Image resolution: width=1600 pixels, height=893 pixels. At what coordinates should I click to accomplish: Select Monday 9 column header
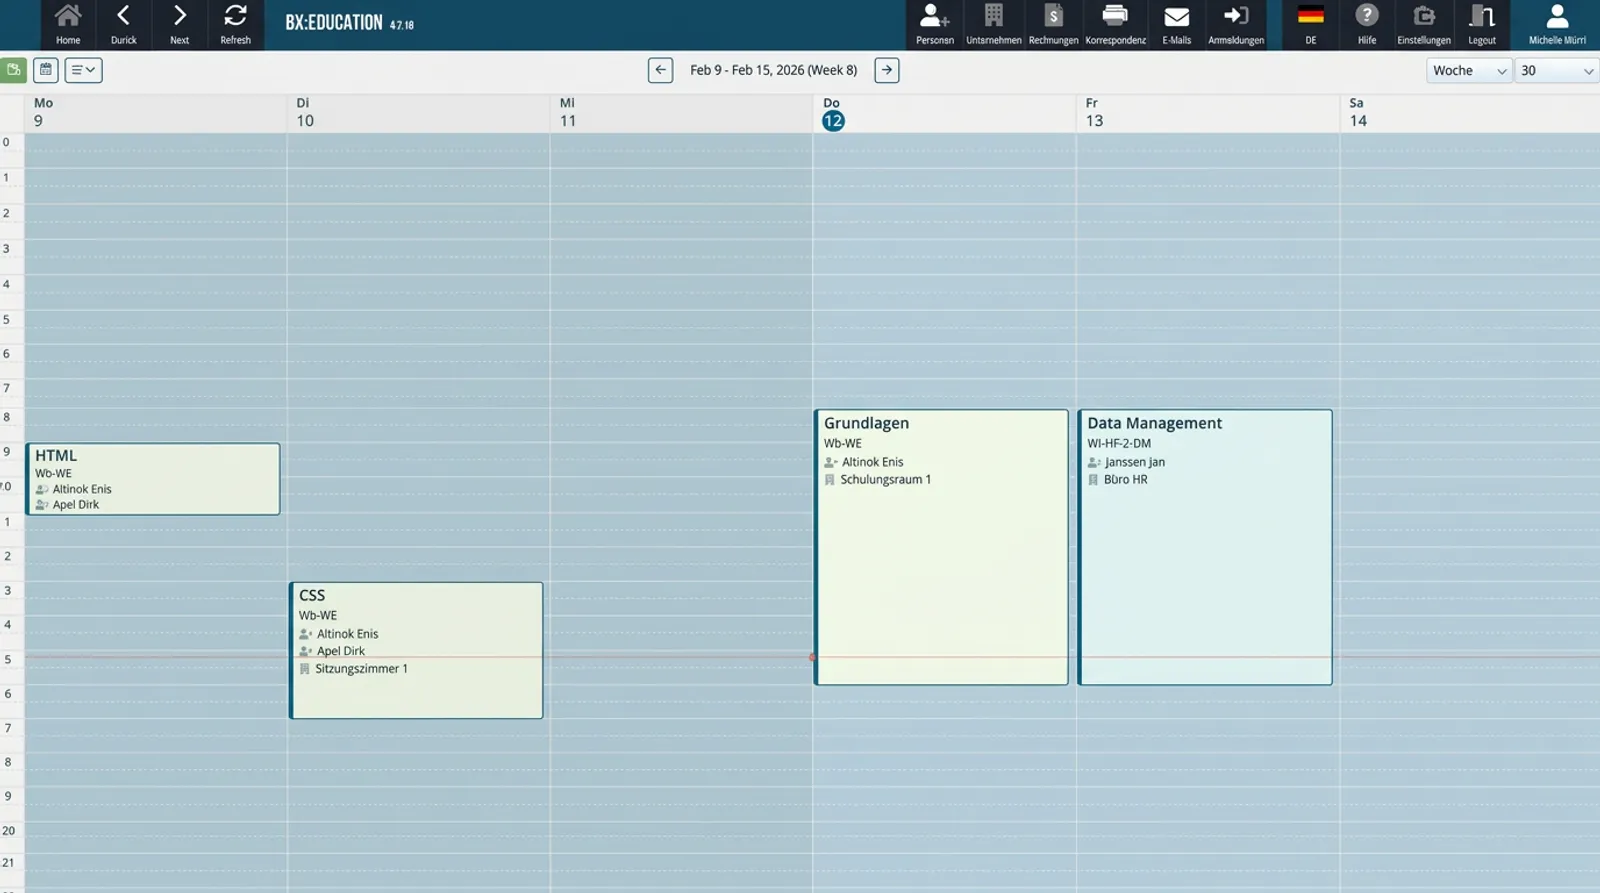(155, 113)
